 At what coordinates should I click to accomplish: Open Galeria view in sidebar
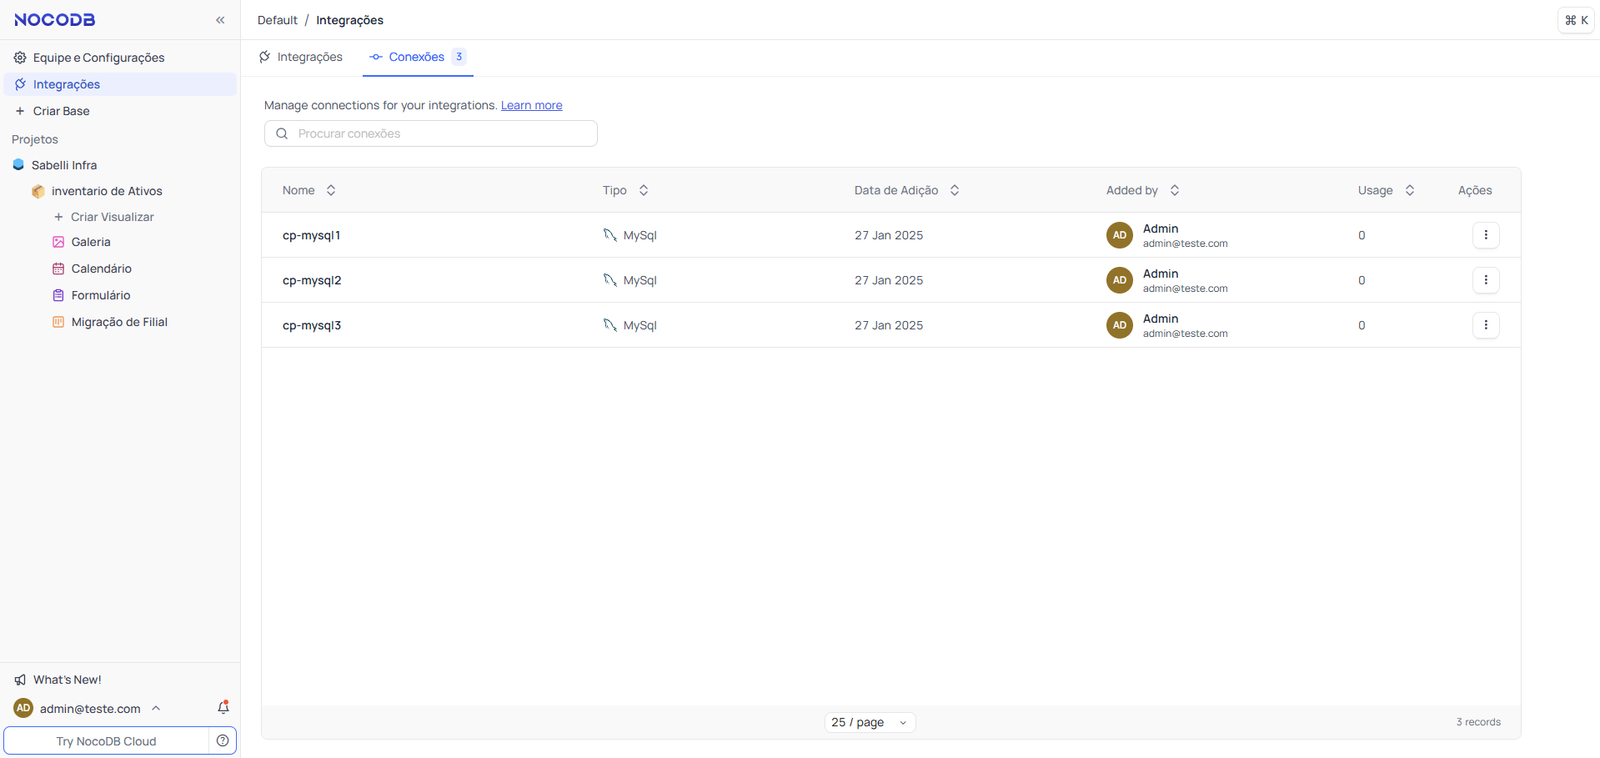91,242
